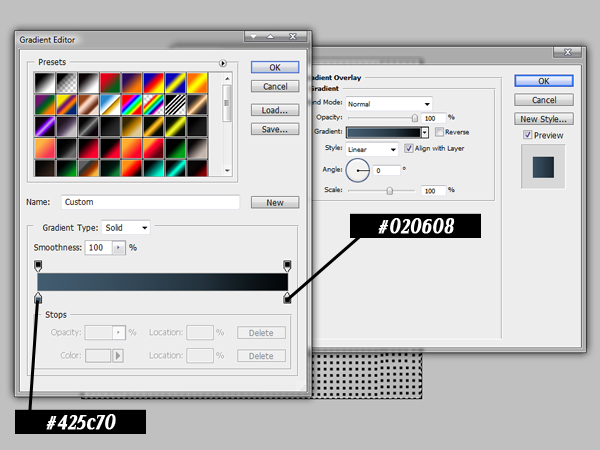Click the Opacity percent field in Gradient Overlay
The height and width of the screenshot is (450, 600).
pos(434,118)
